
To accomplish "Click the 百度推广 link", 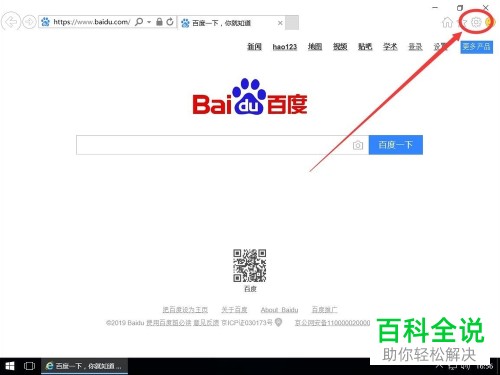I will click(x=324, y=310).
